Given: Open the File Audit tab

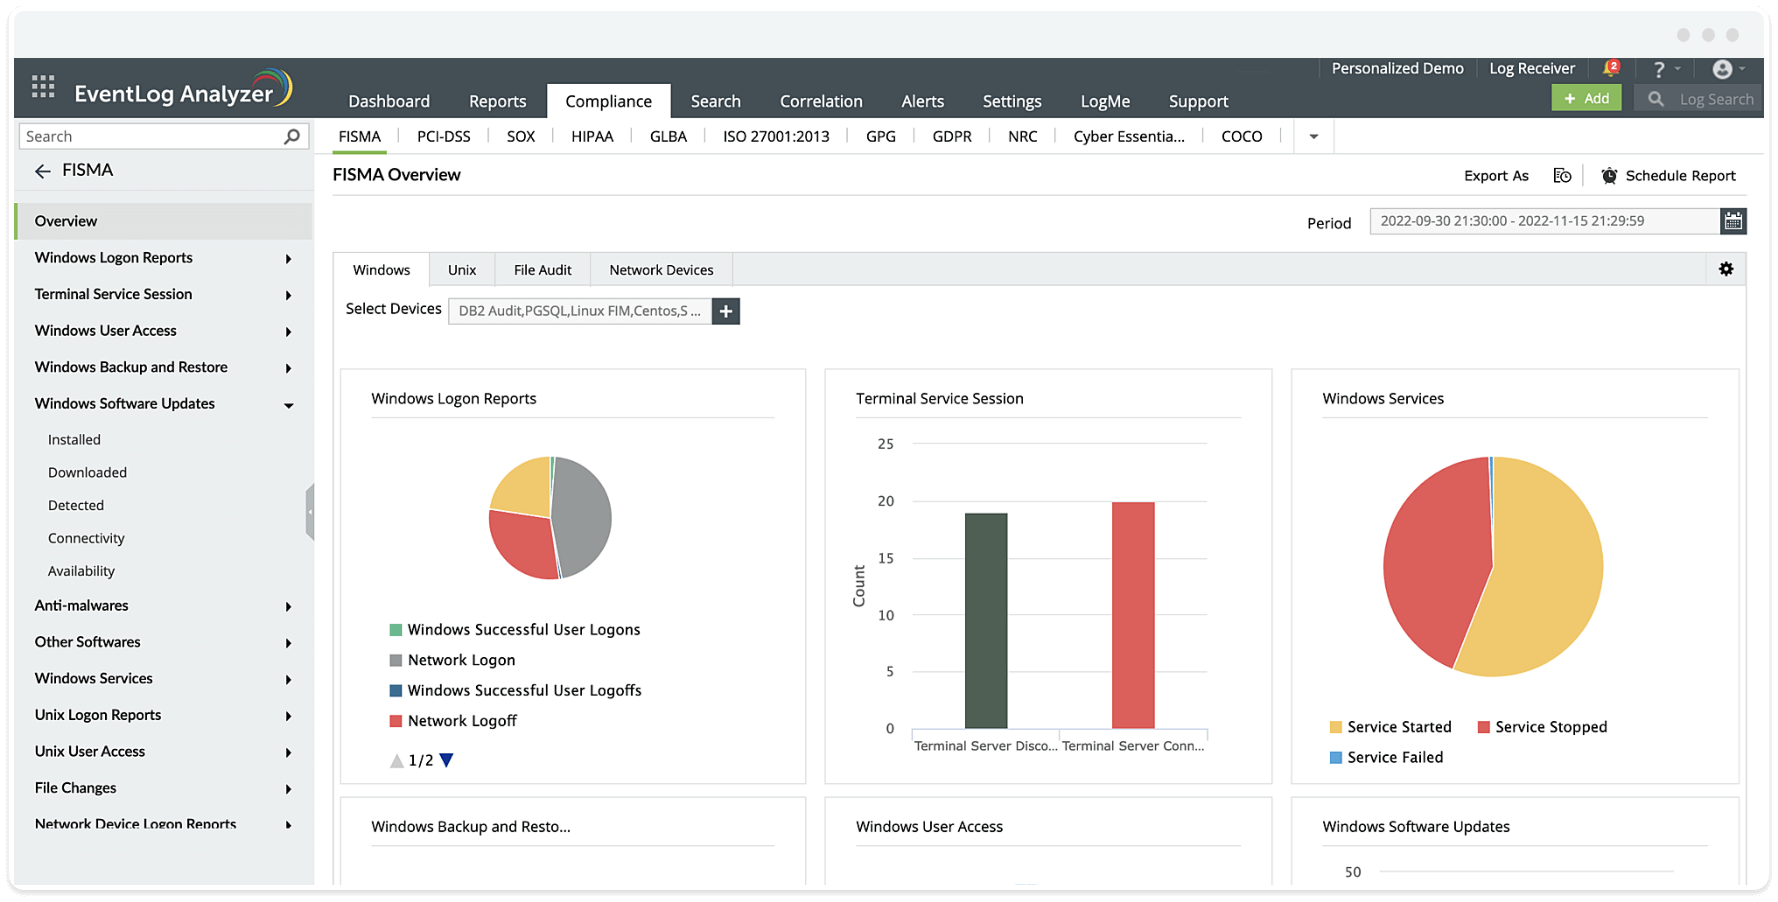Looking at the screenshot, I should pos(543,270).
